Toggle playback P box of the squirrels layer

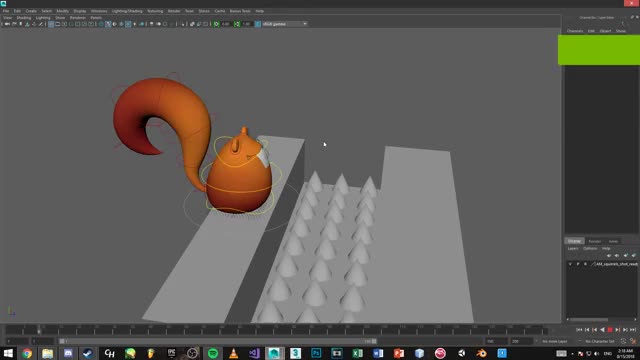[x=578, y=264]
